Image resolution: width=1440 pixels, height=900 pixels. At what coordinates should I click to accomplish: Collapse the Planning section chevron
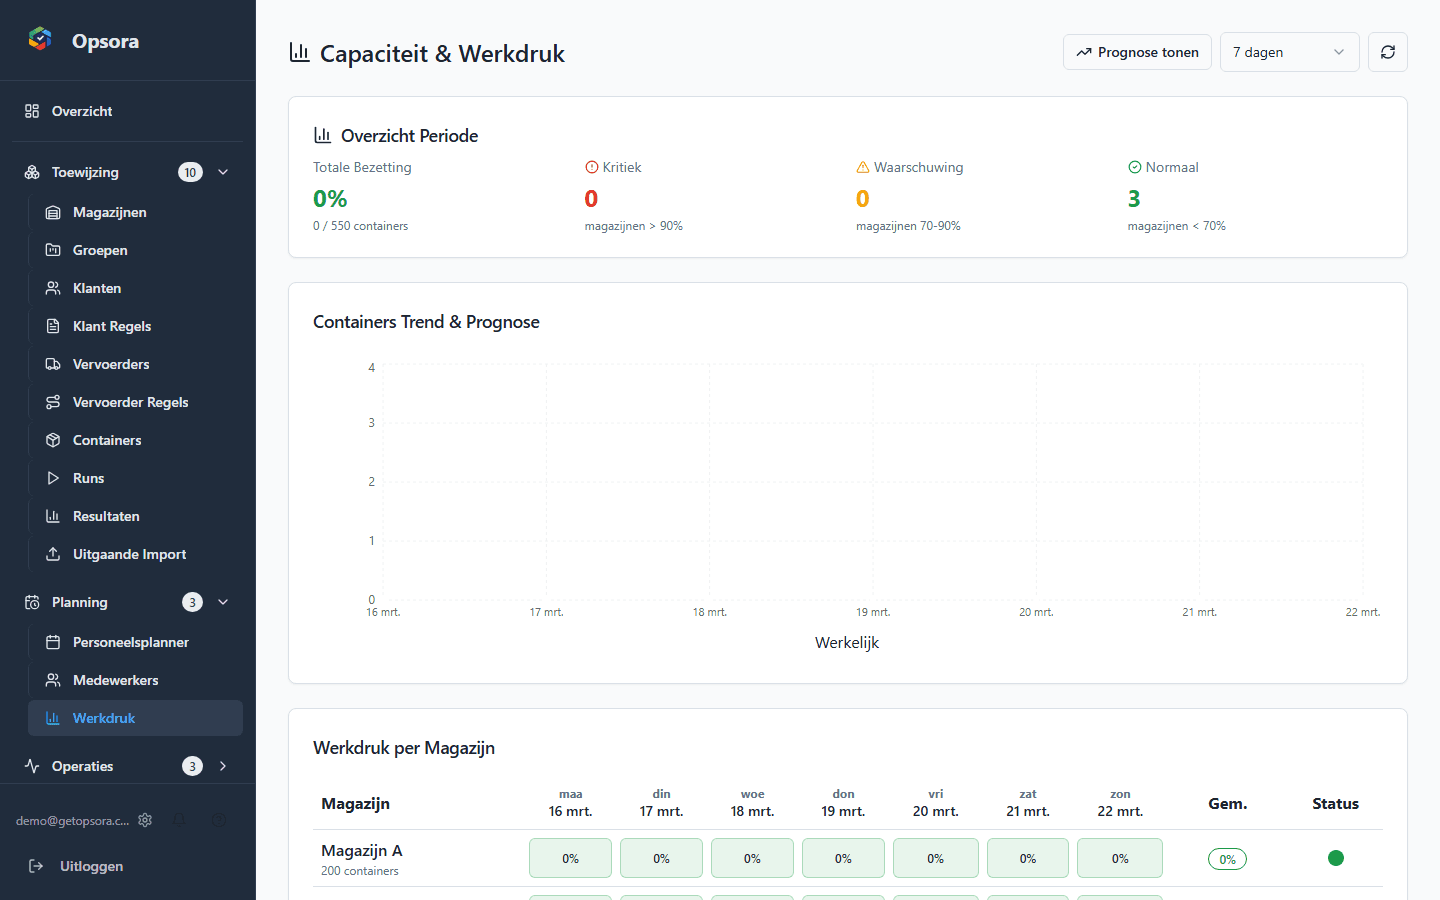222,602
